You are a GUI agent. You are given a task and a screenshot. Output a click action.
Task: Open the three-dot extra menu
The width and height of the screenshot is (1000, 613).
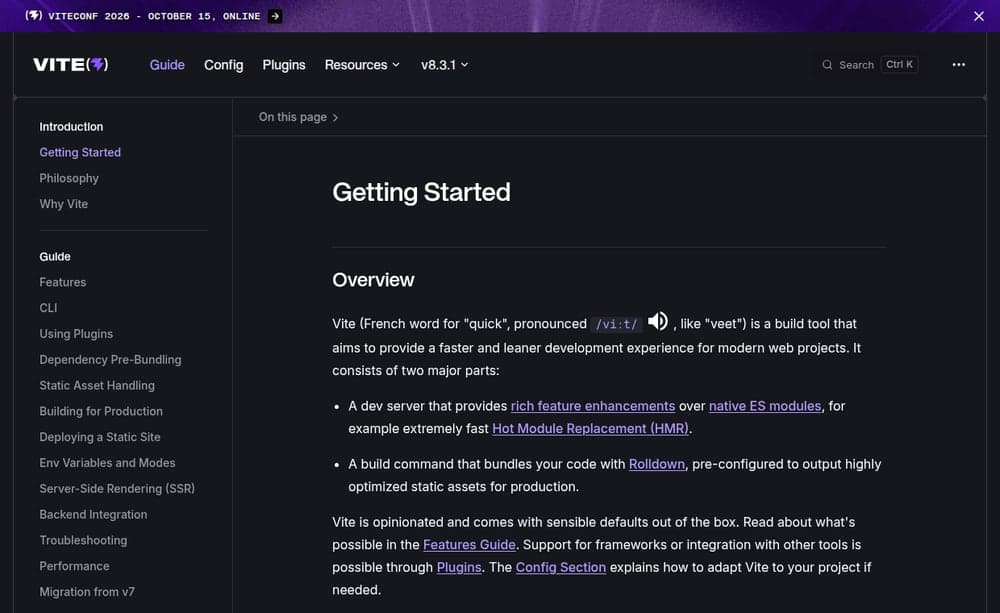coord(958,64)
